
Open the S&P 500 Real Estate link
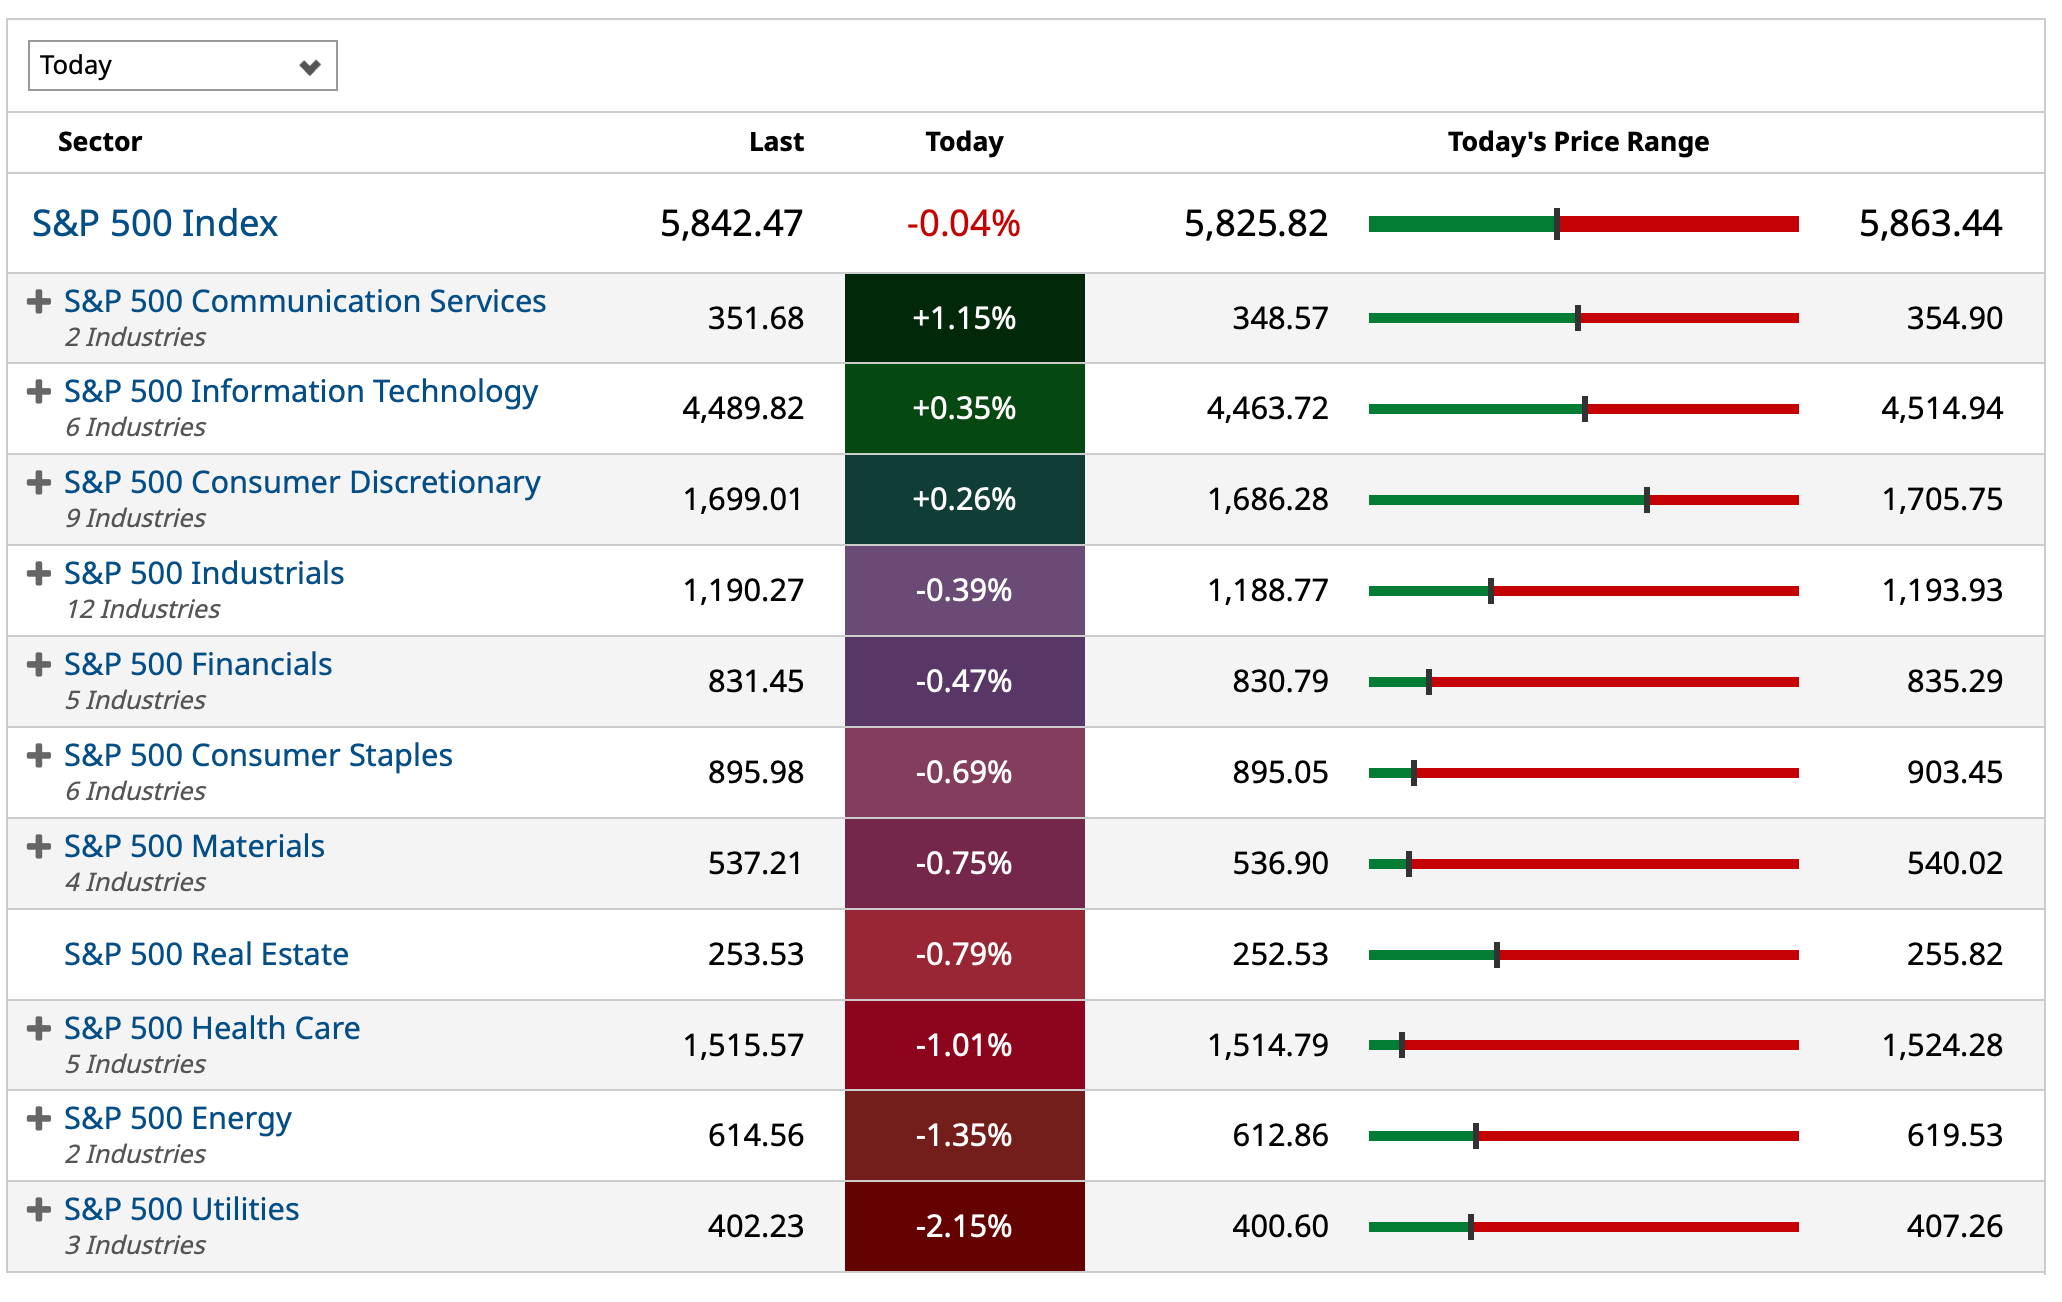tap(206, 954)
